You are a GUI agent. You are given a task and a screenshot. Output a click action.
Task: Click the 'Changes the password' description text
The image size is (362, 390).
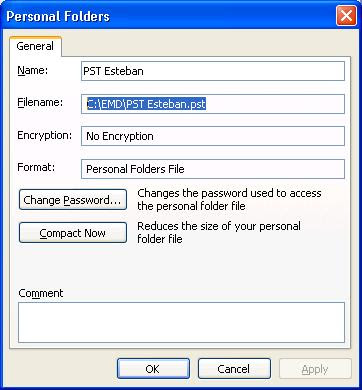coord(229,199)
